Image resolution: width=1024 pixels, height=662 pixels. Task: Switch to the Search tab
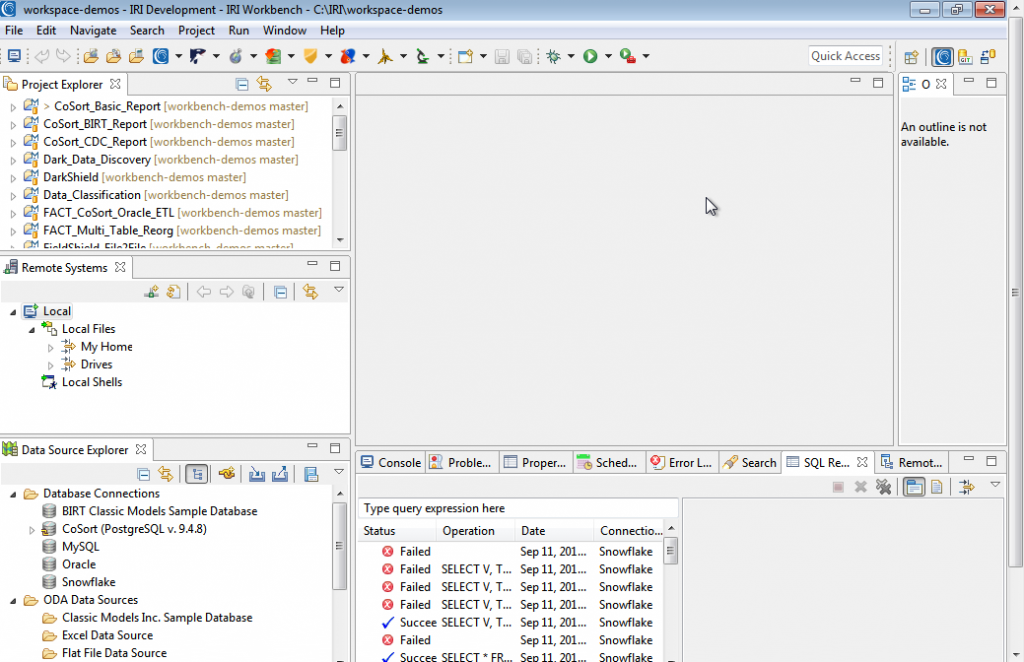[750, 462]
